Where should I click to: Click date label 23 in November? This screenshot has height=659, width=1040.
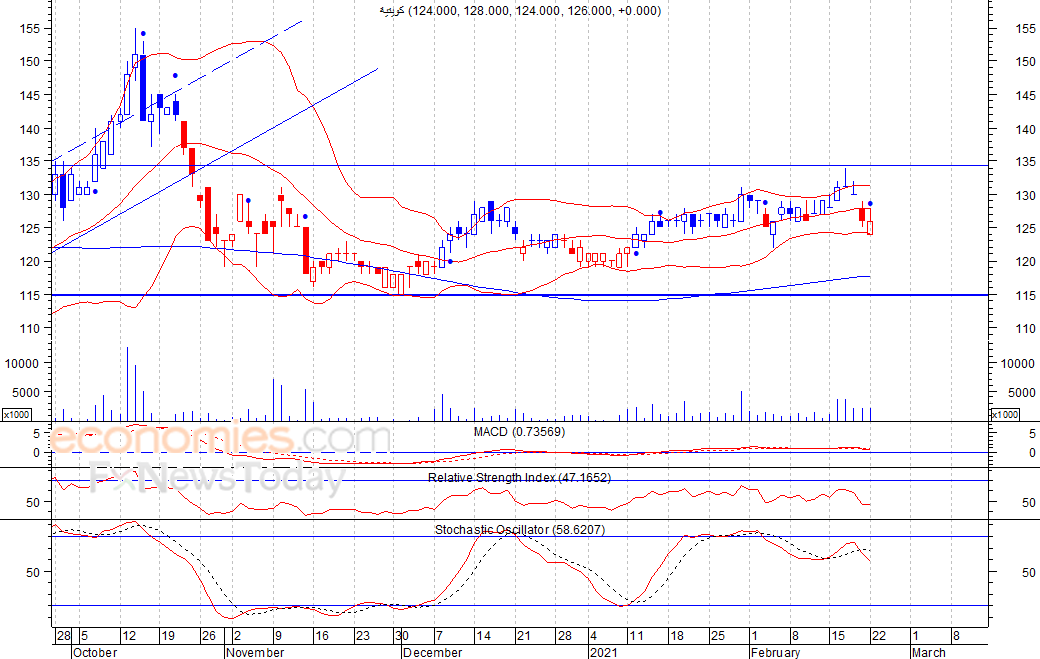(363, 636)
